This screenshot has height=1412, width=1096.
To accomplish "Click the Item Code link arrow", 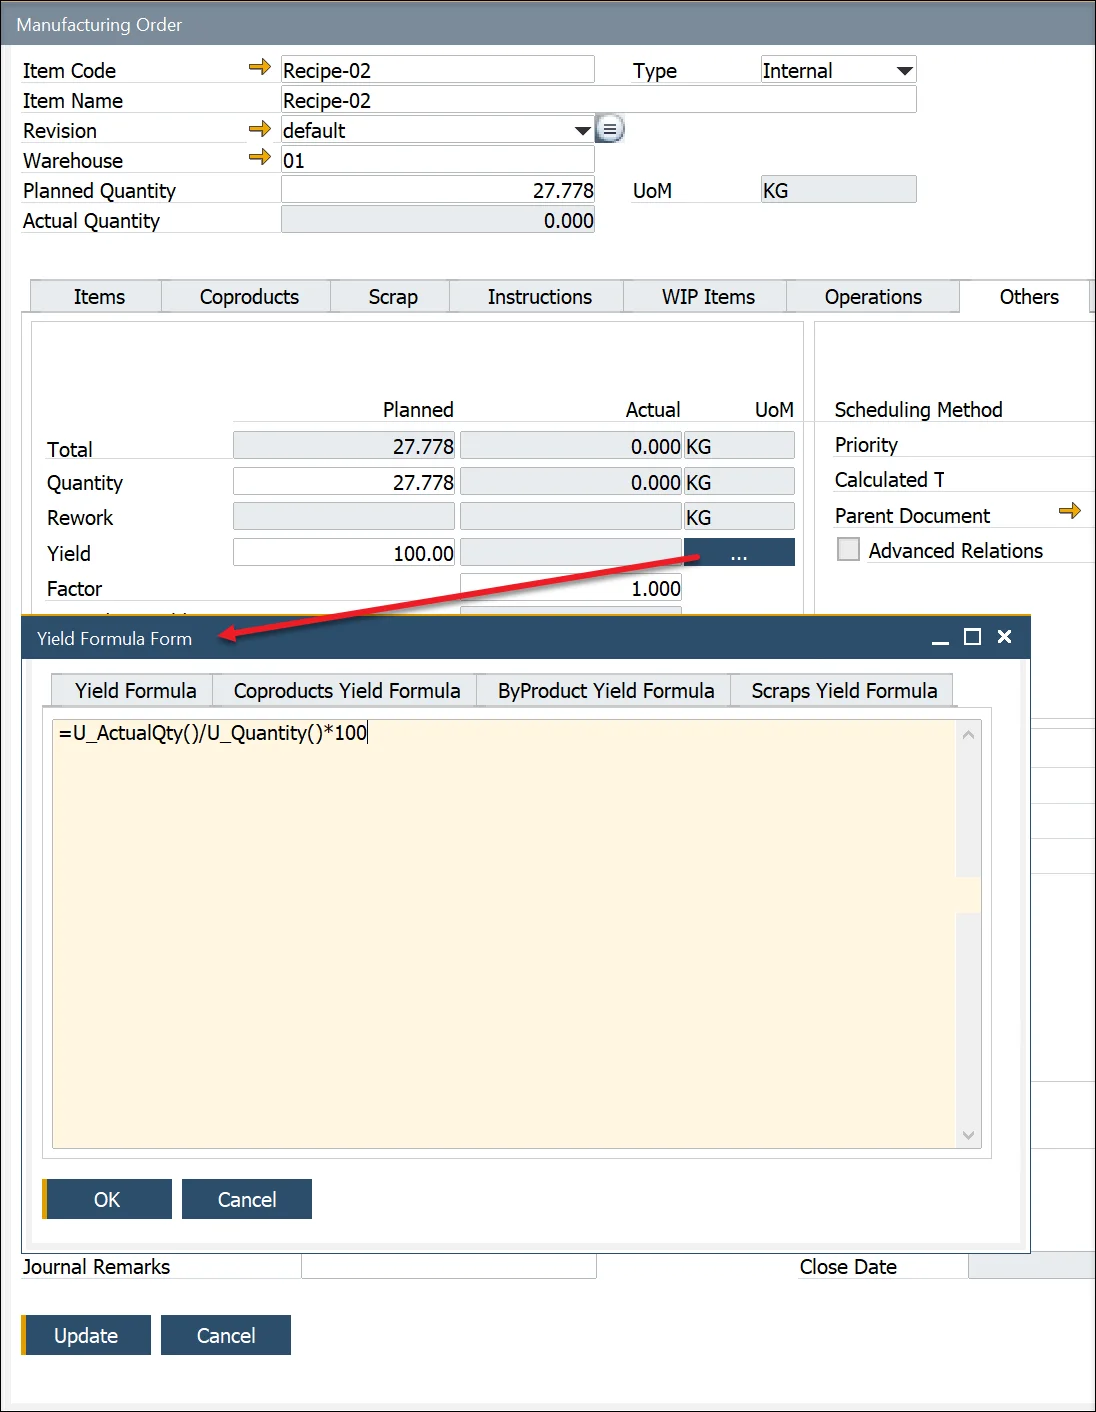I will pyautogui.click(x=259, y=67).
